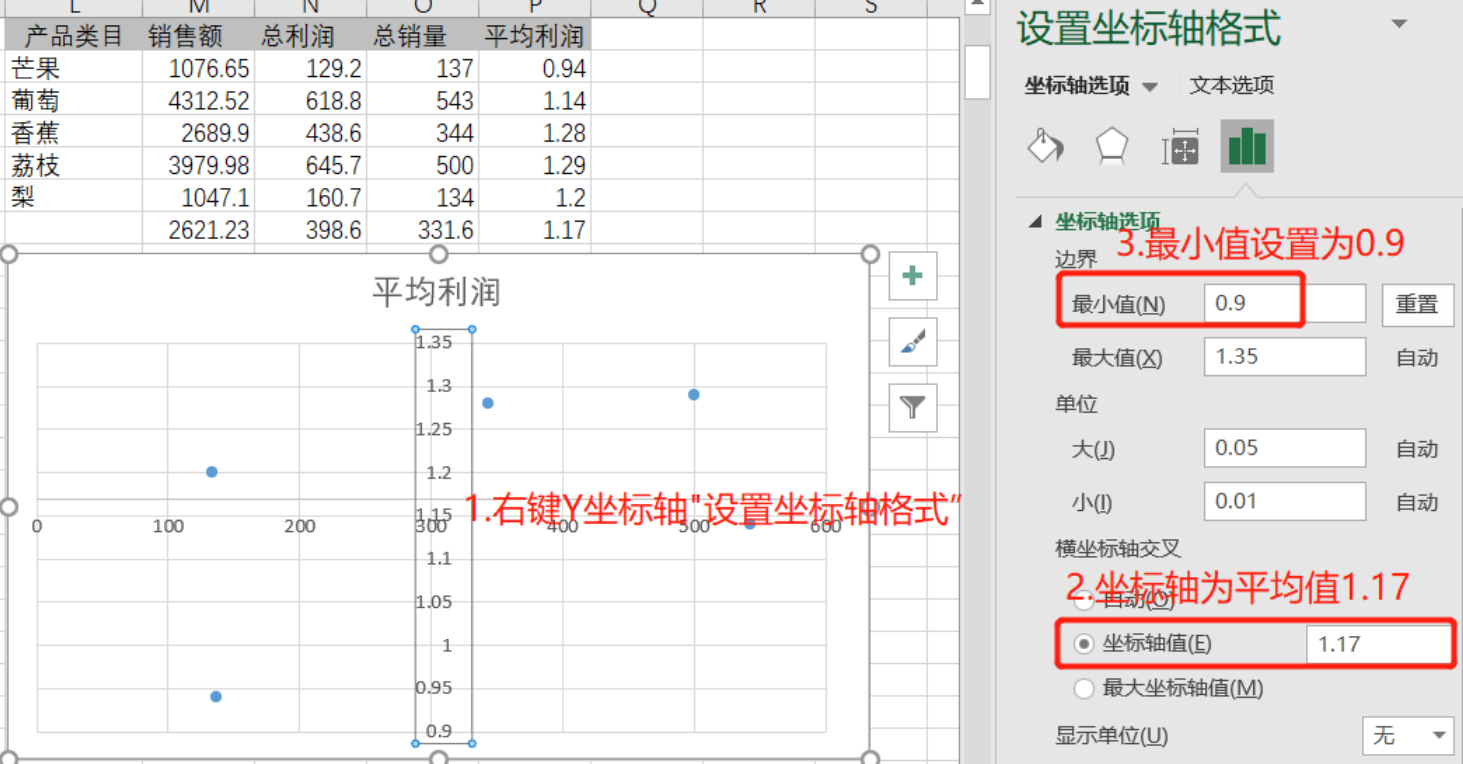Click the Chart Styles paintbrush button
Screen dimensions: 1463x764
pos(912,342)
